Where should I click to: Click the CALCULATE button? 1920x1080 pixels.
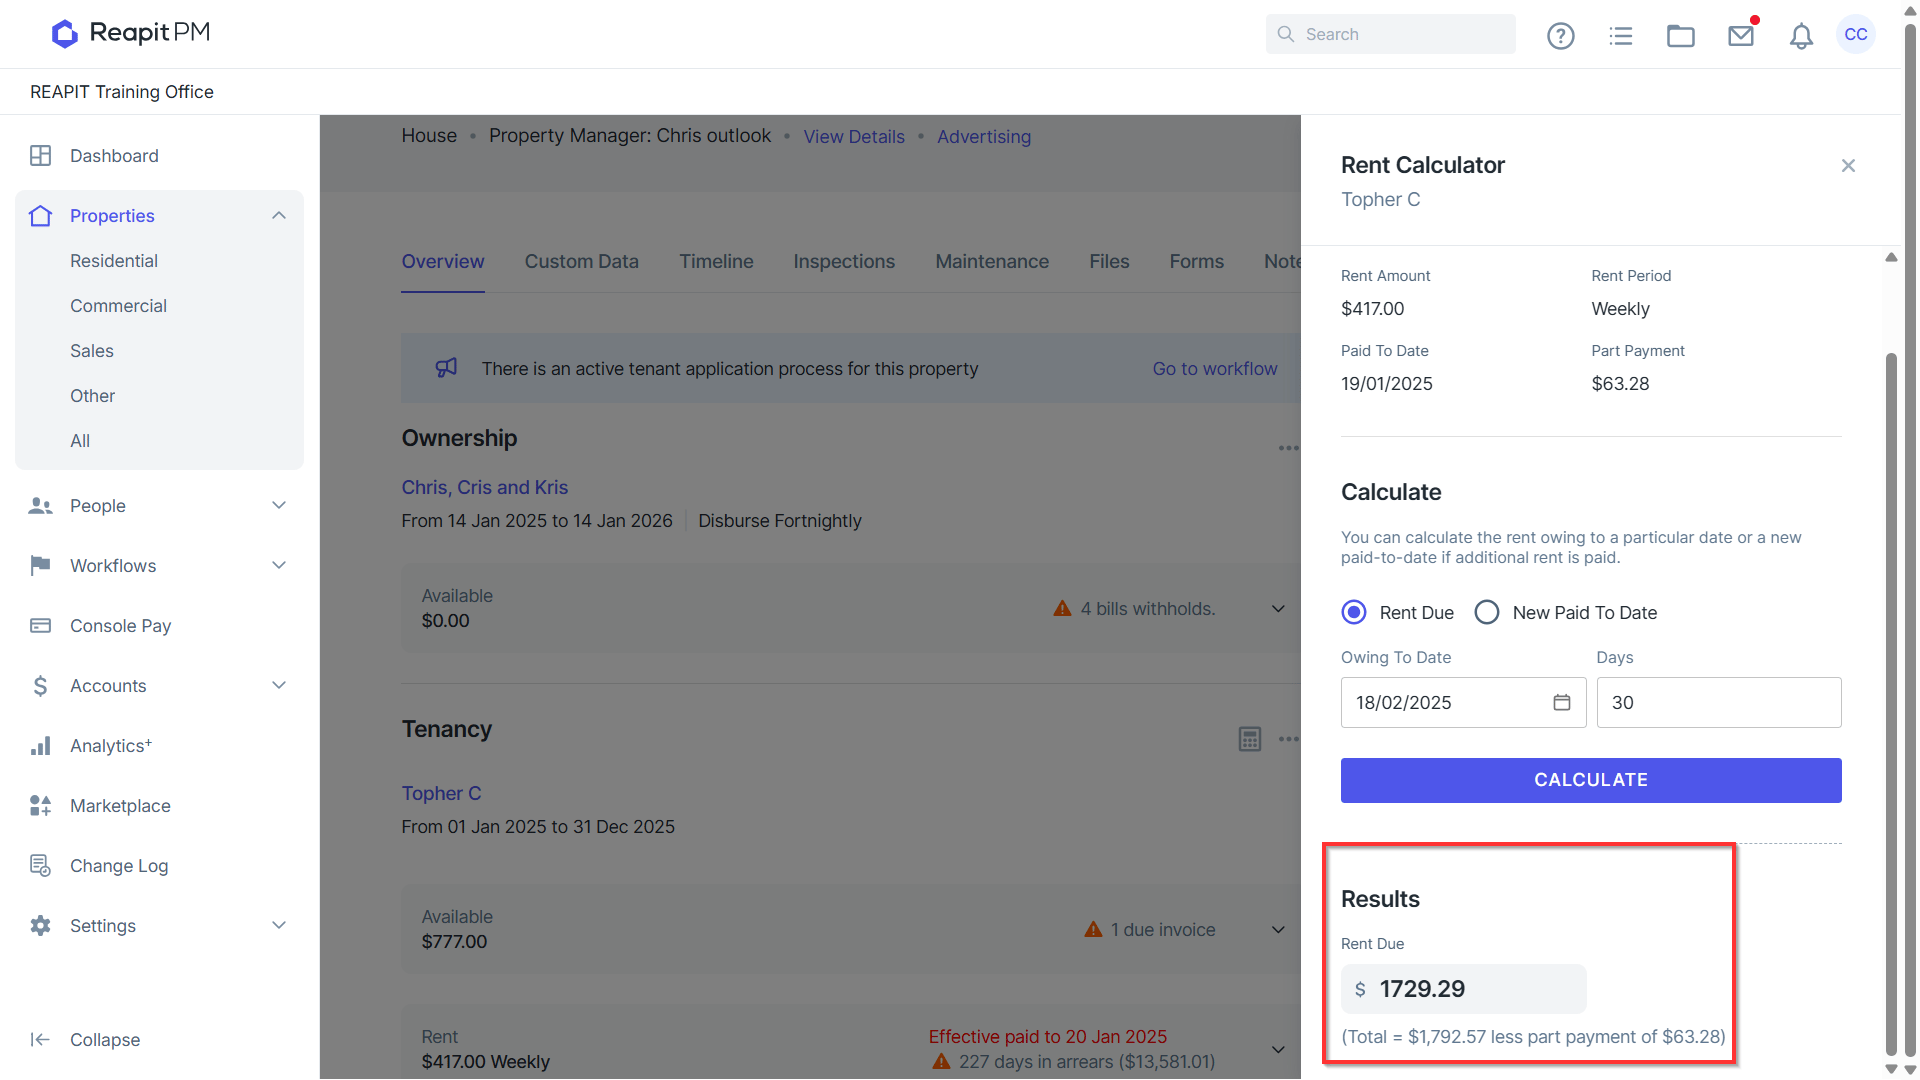(1591, 780)
